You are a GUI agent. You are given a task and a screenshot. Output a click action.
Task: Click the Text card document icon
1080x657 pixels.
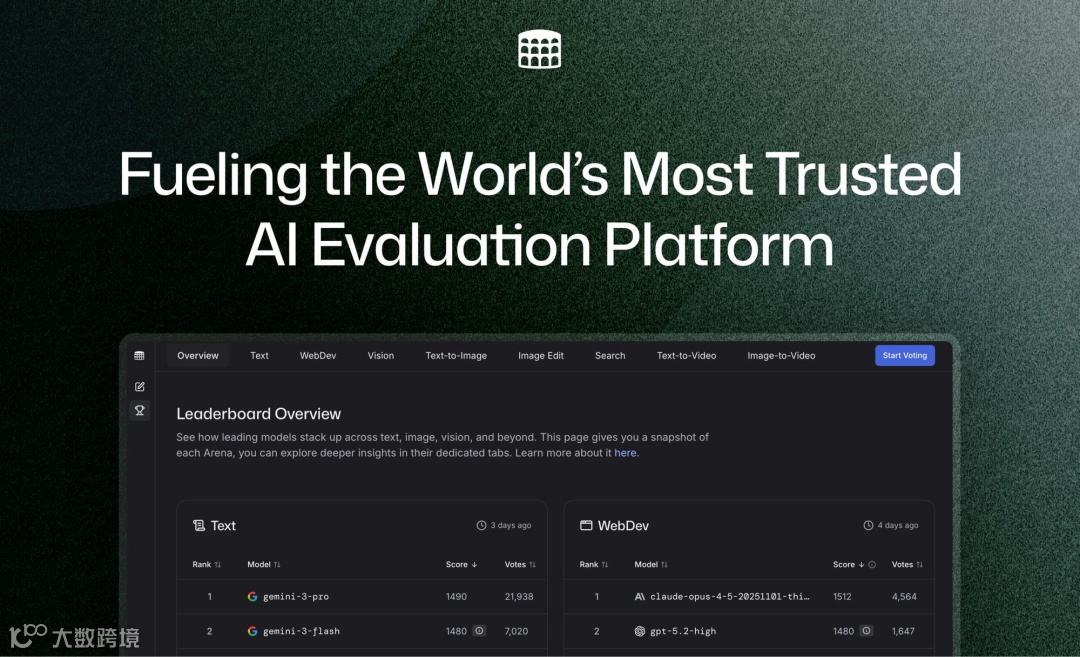click(x=198, y=525)
